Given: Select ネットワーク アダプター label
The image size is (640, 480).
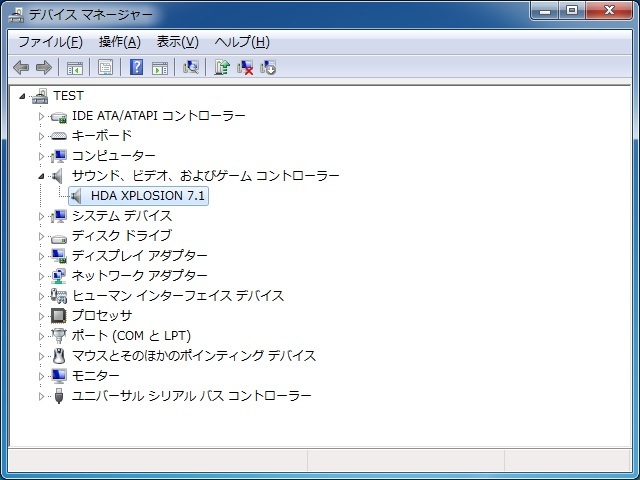Looking at the screenshot, I should click(140, 276).
